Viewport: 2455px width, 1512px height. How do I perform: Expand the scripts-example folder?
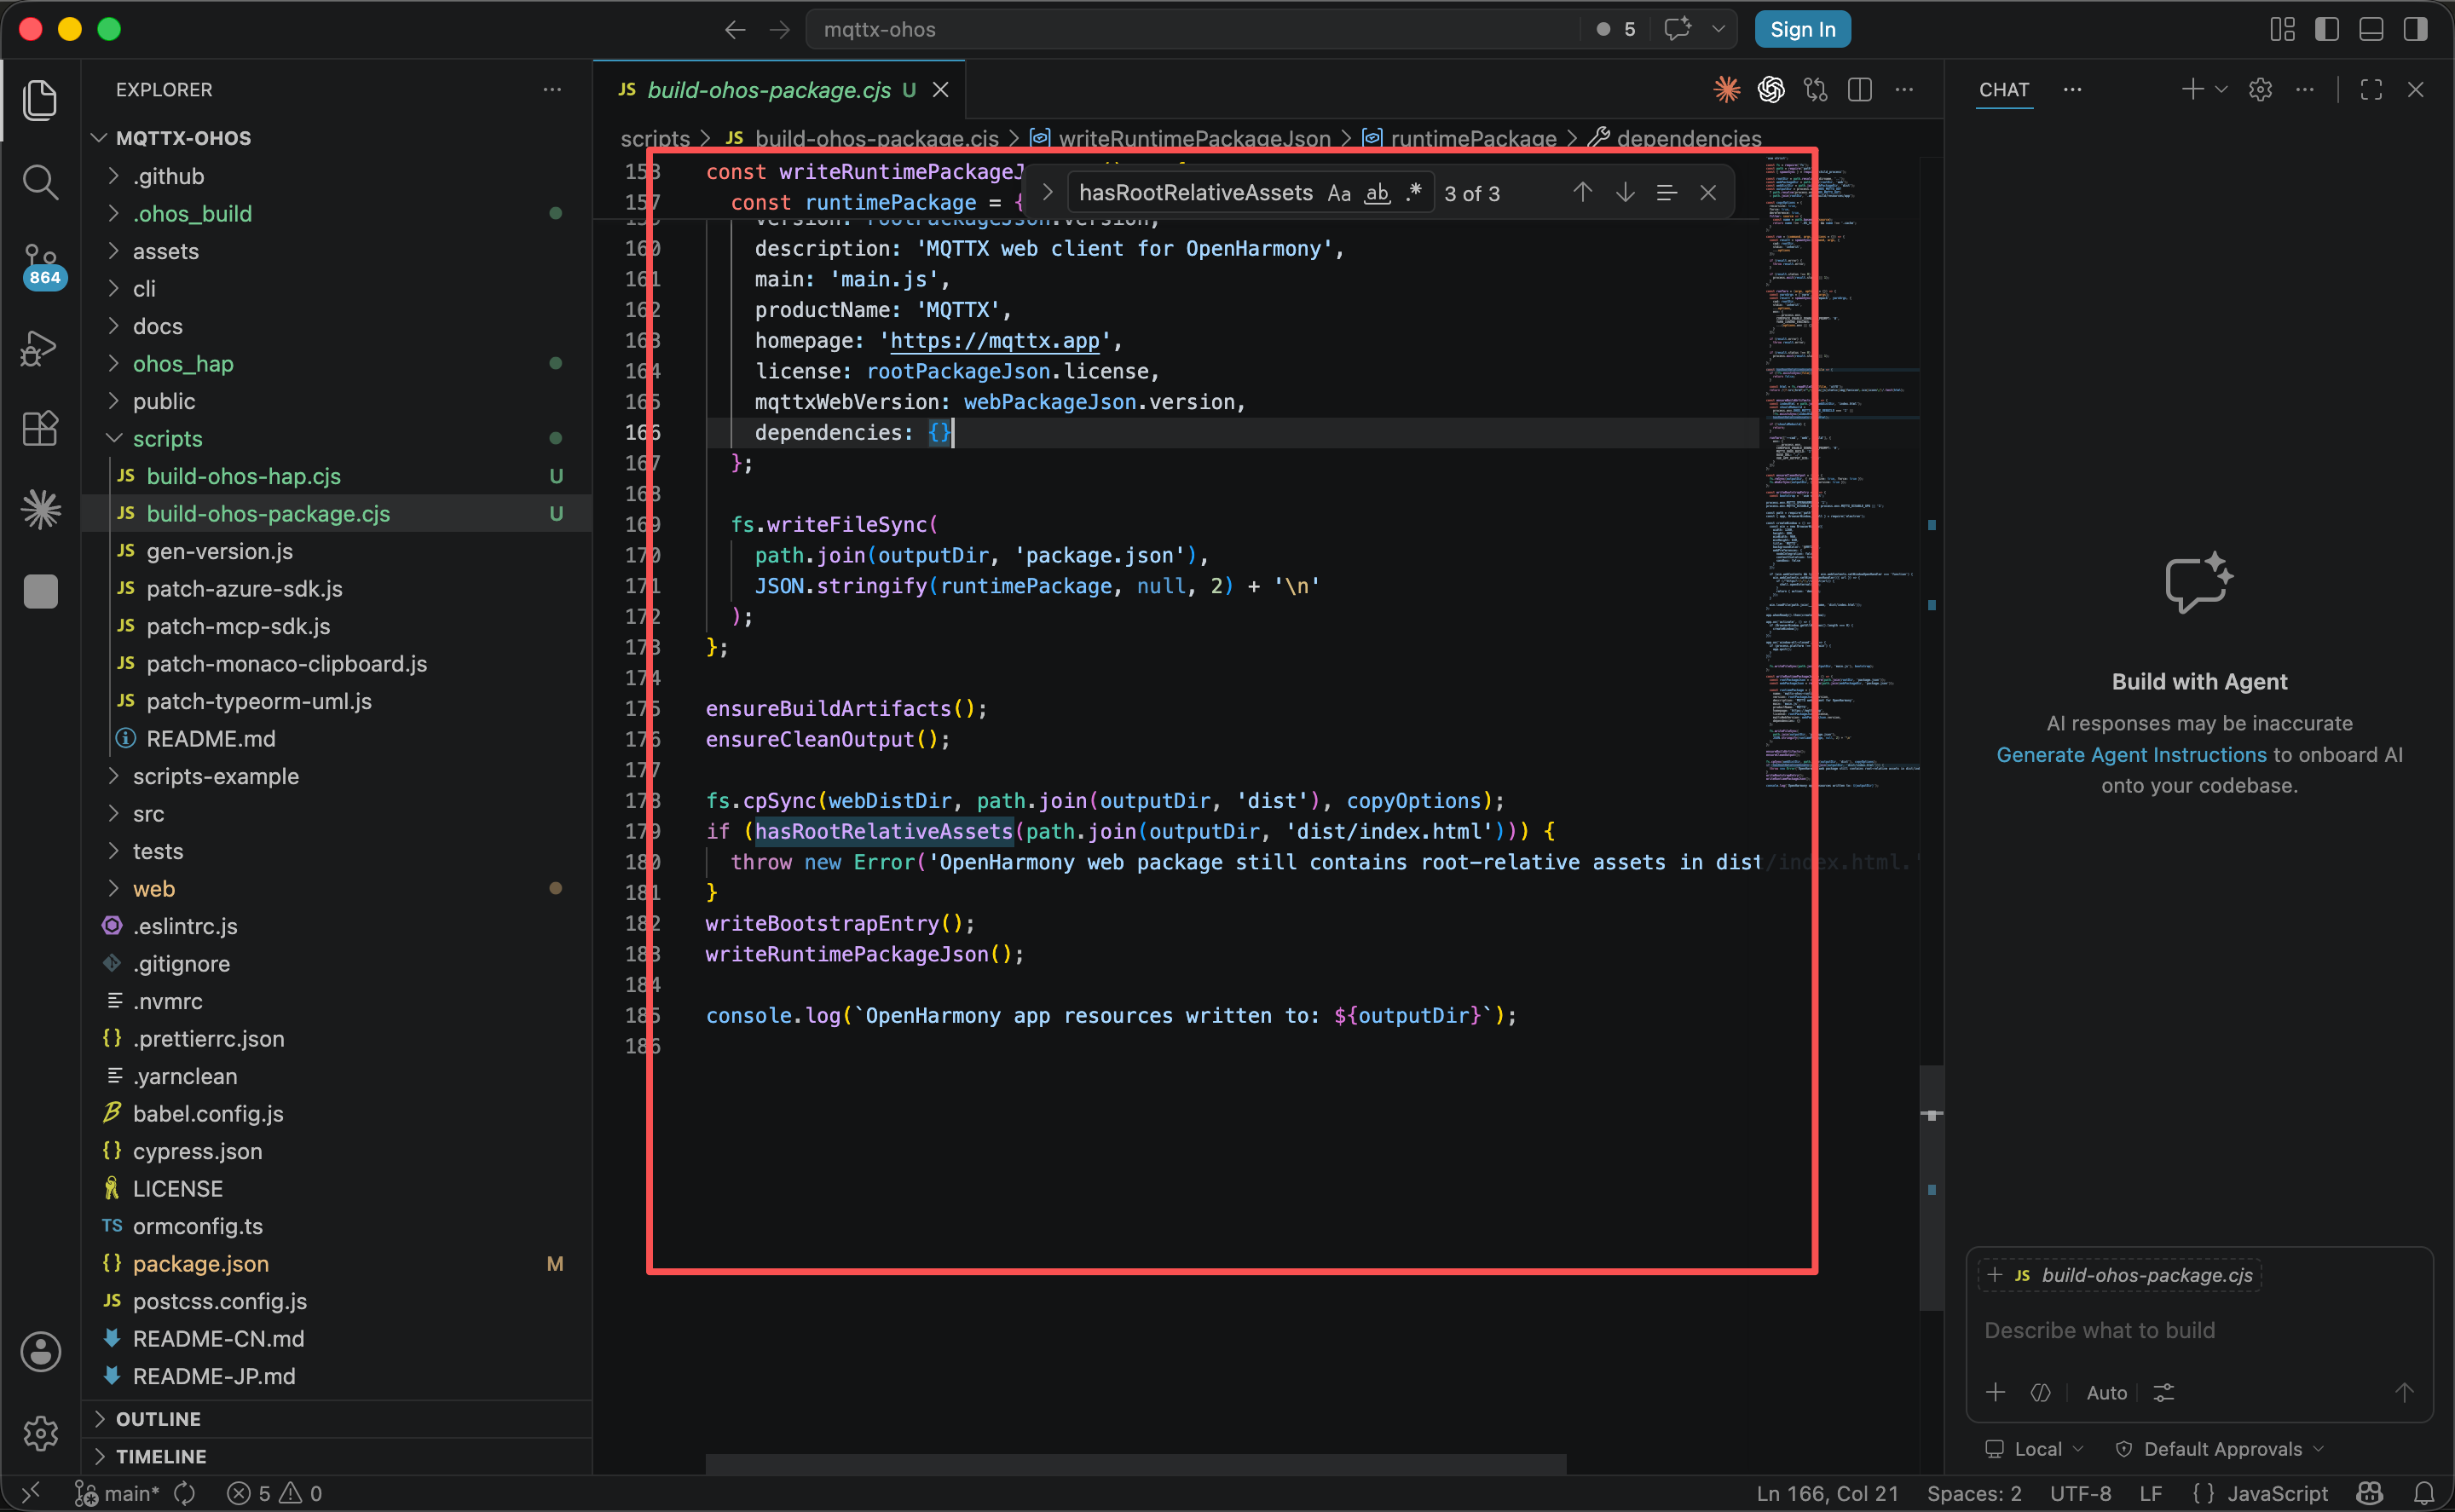113,776
